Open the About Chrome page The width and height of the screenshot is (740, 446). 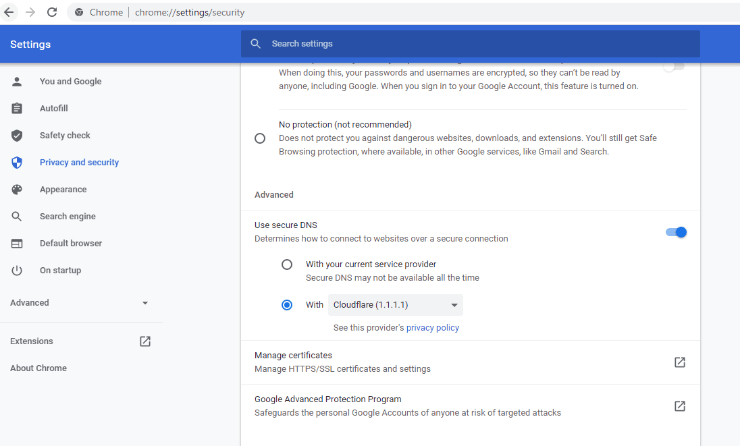[38, 368]
